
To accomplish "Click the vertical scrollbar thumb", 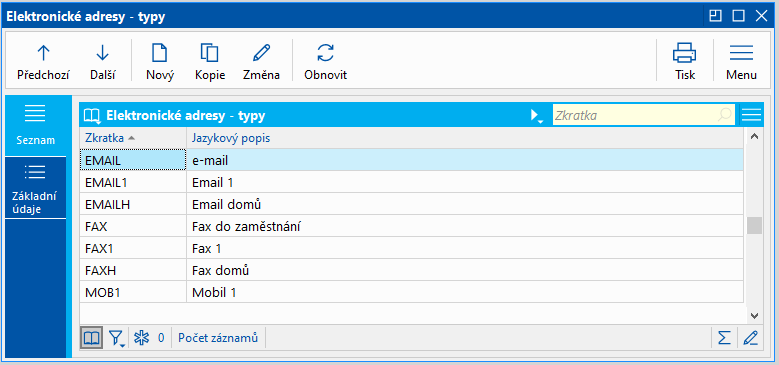I will [754, 225].
